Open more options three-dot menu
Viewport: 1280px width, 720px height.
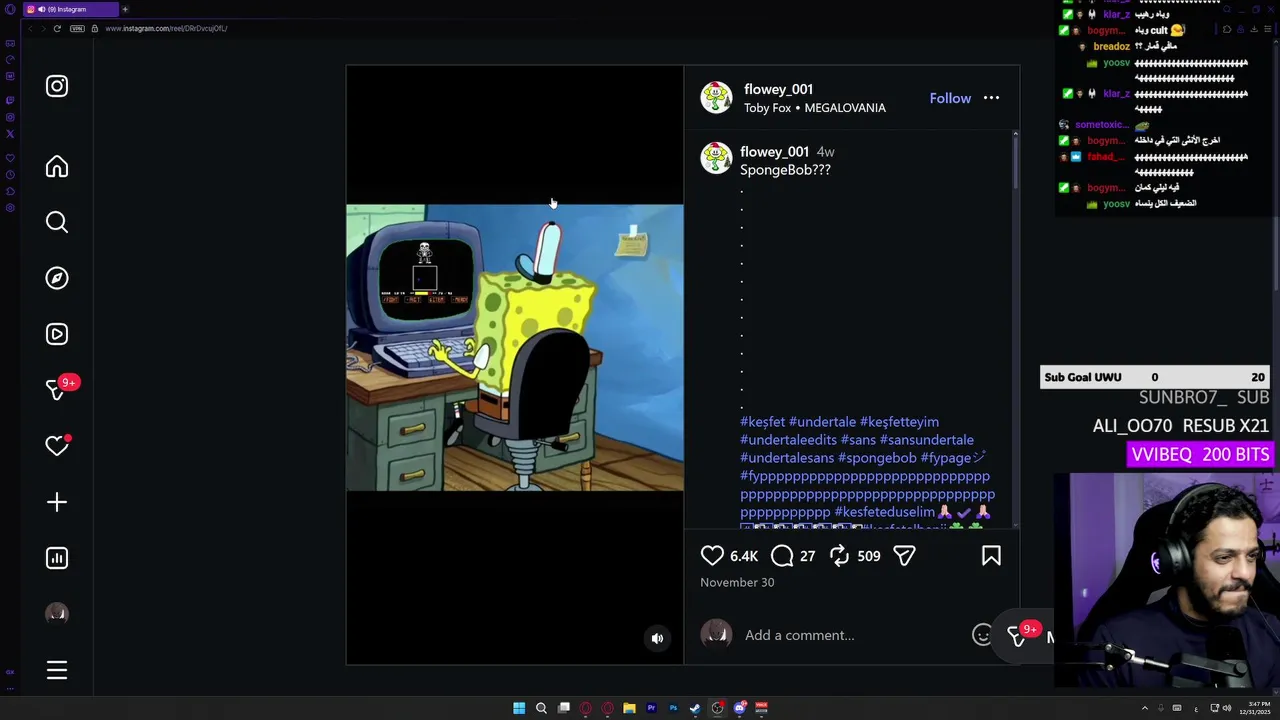pos(991,98)
